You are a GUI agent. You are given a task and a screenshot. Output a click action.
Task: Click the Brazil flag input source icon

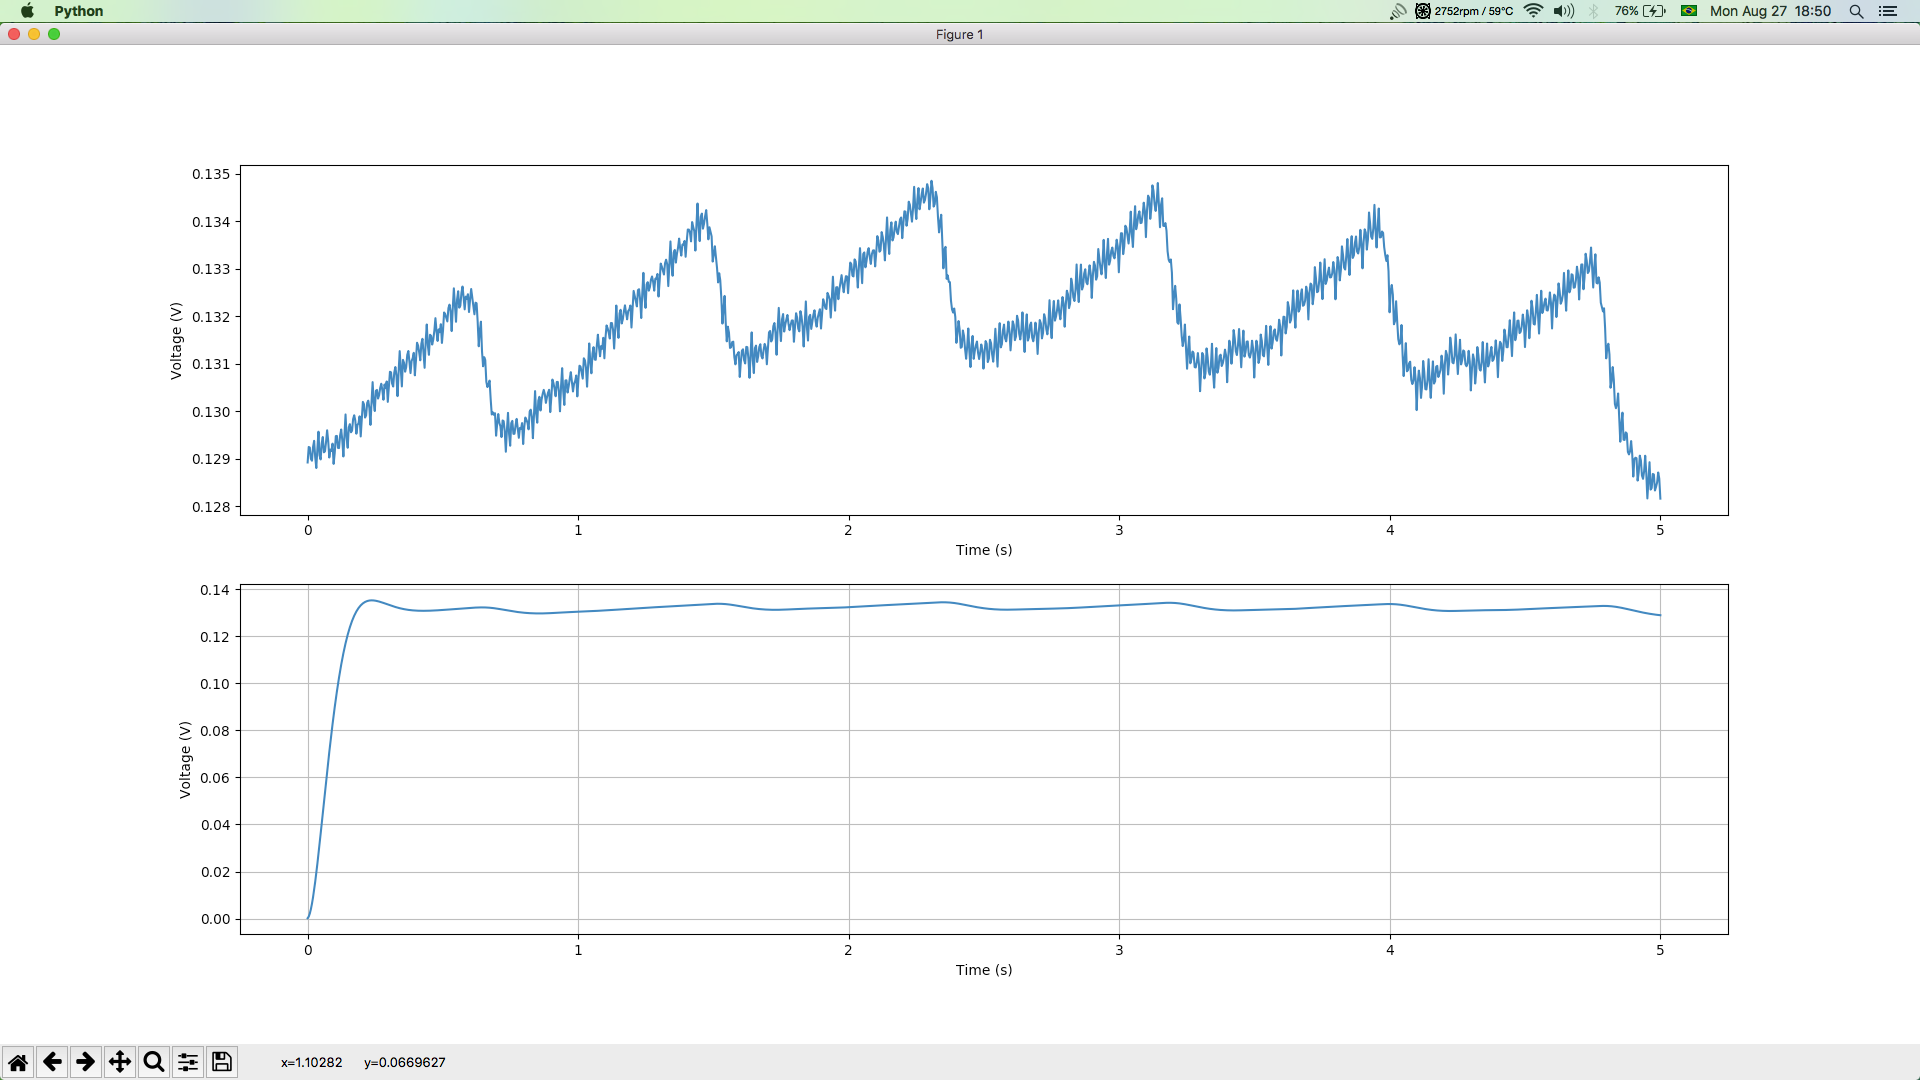[x=1689, y=11]
